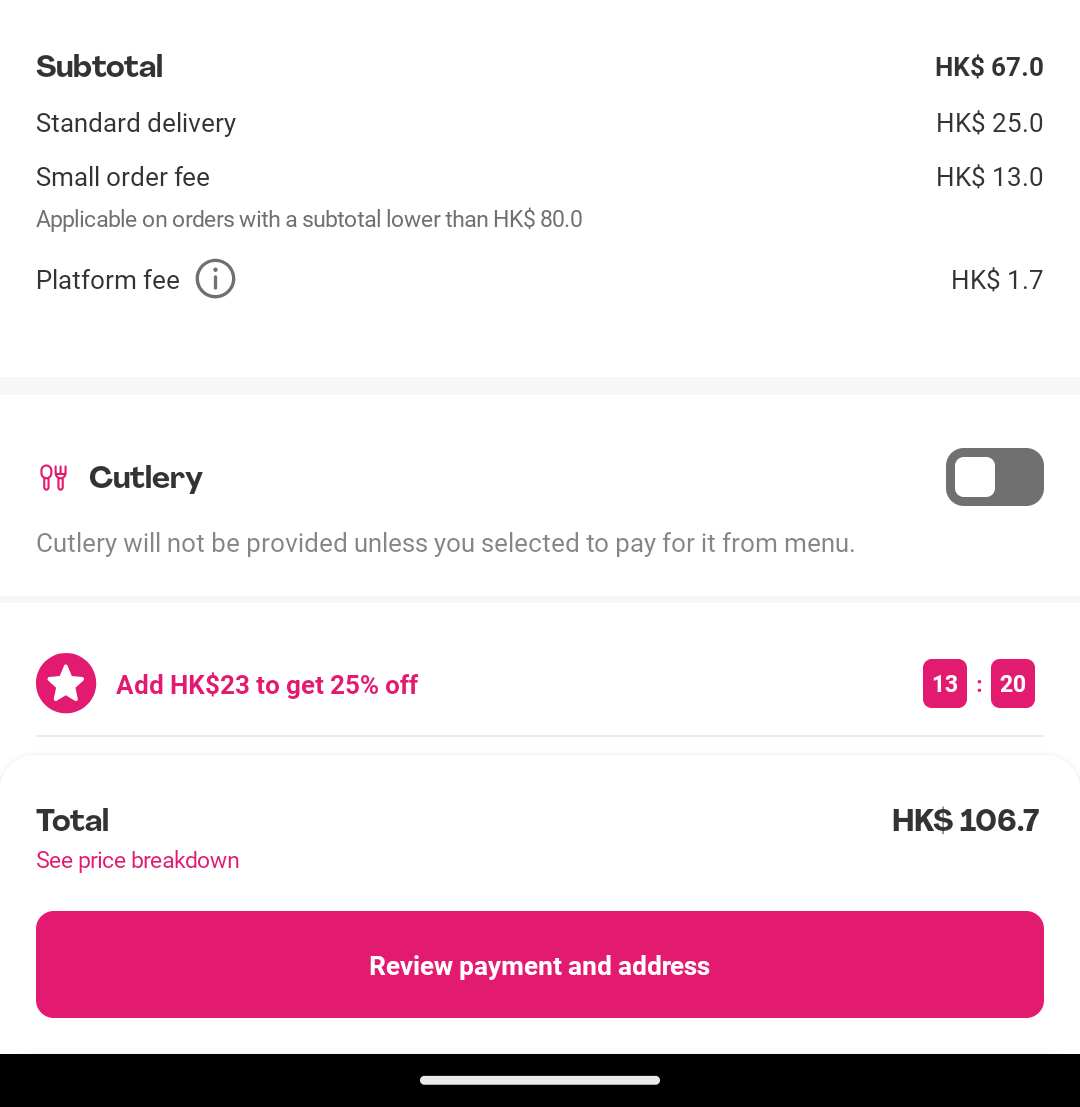Toggle the Cutlery switch on

coord(995,477)
